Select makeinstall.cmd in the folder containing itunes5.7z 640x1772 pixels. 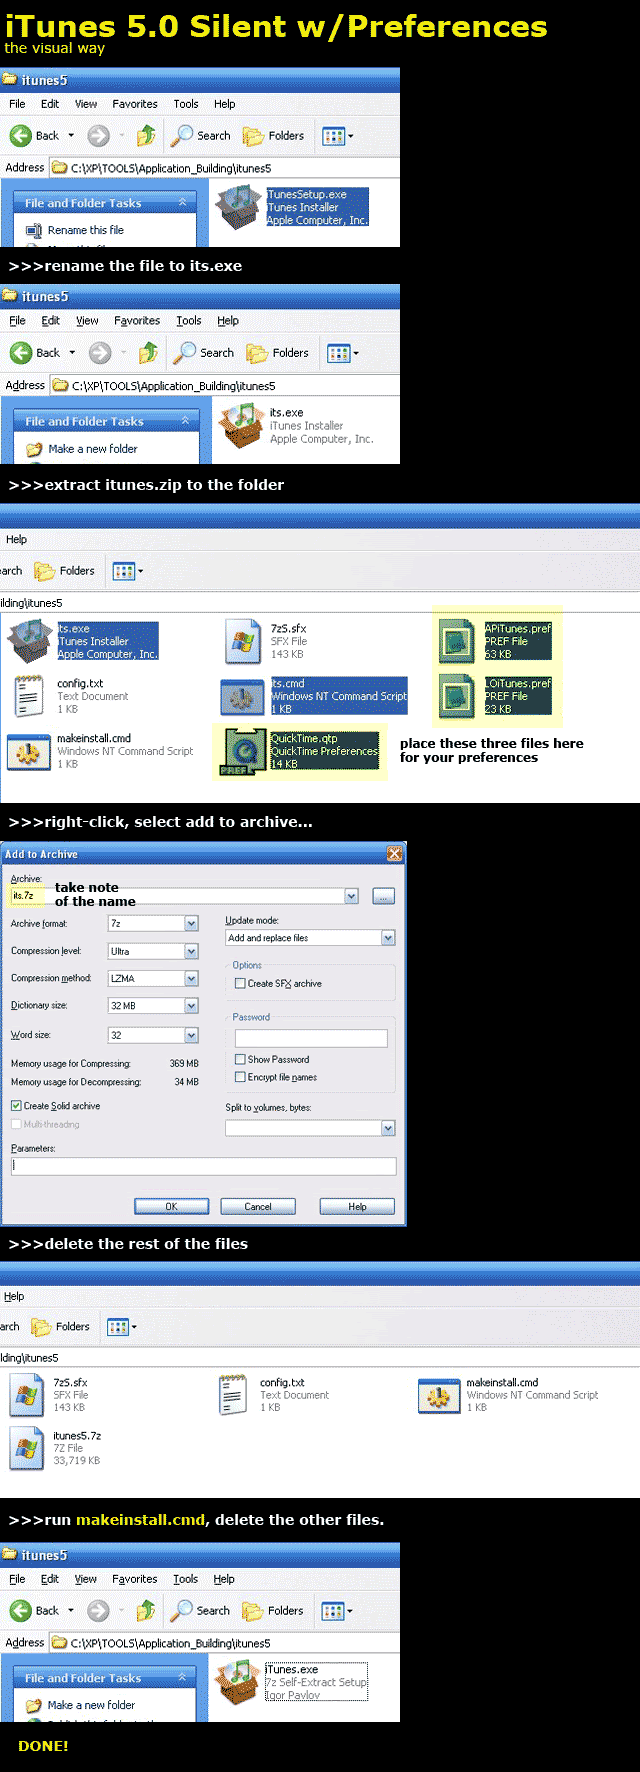[508, 1394]
